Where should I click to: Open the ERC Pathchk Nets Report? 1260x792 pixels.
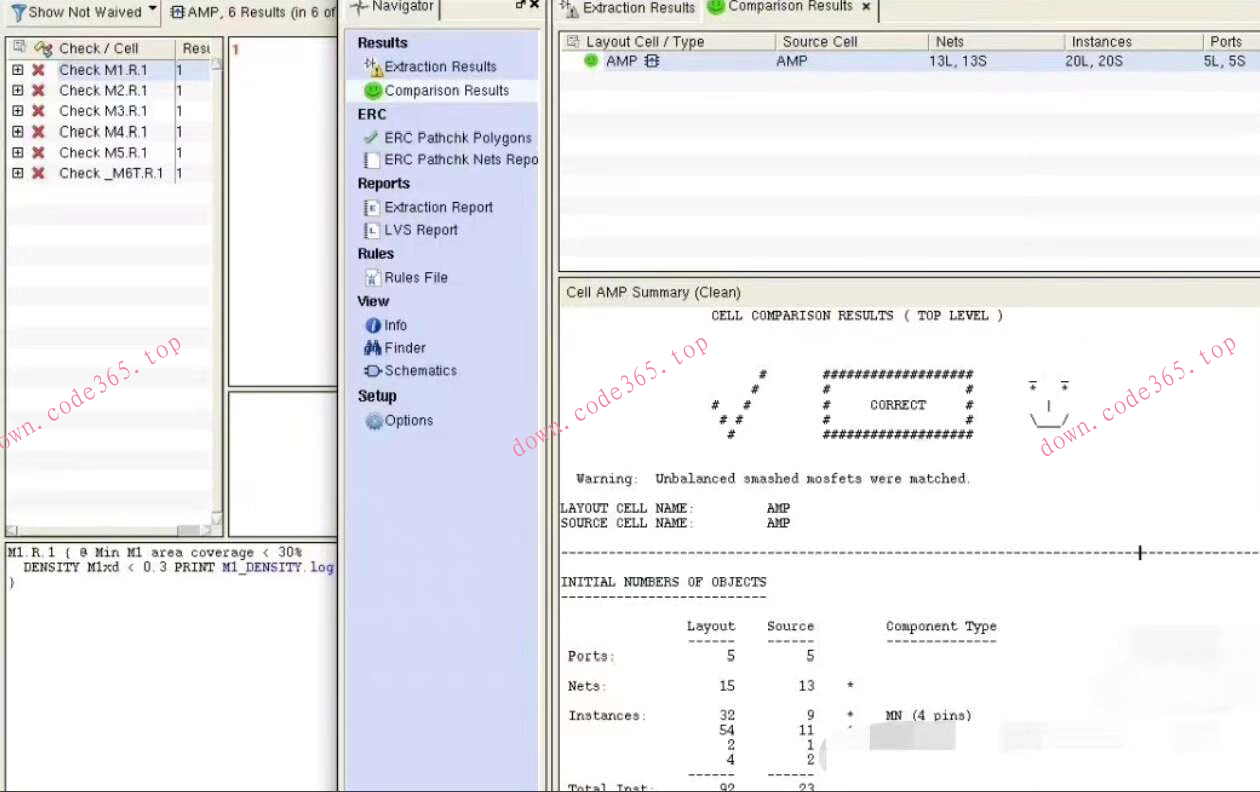(460, 160)
